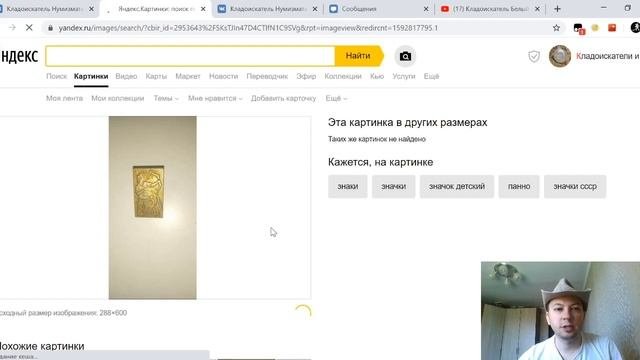The image size is (640, 360).
Task: Click the dark extension icon with badge
Action: (x=578, y=29)
